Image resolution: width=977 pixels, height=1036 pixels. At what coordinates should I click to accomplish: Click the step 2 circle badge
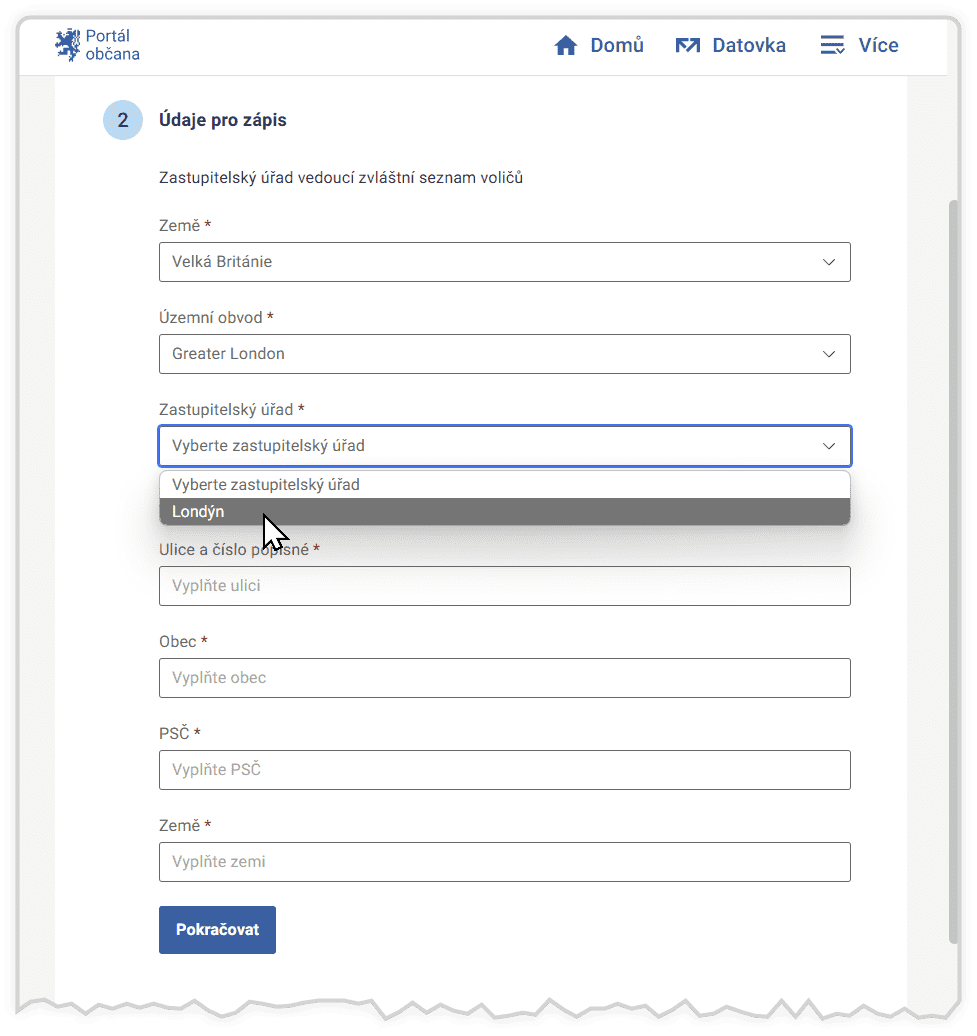[123, 120]
